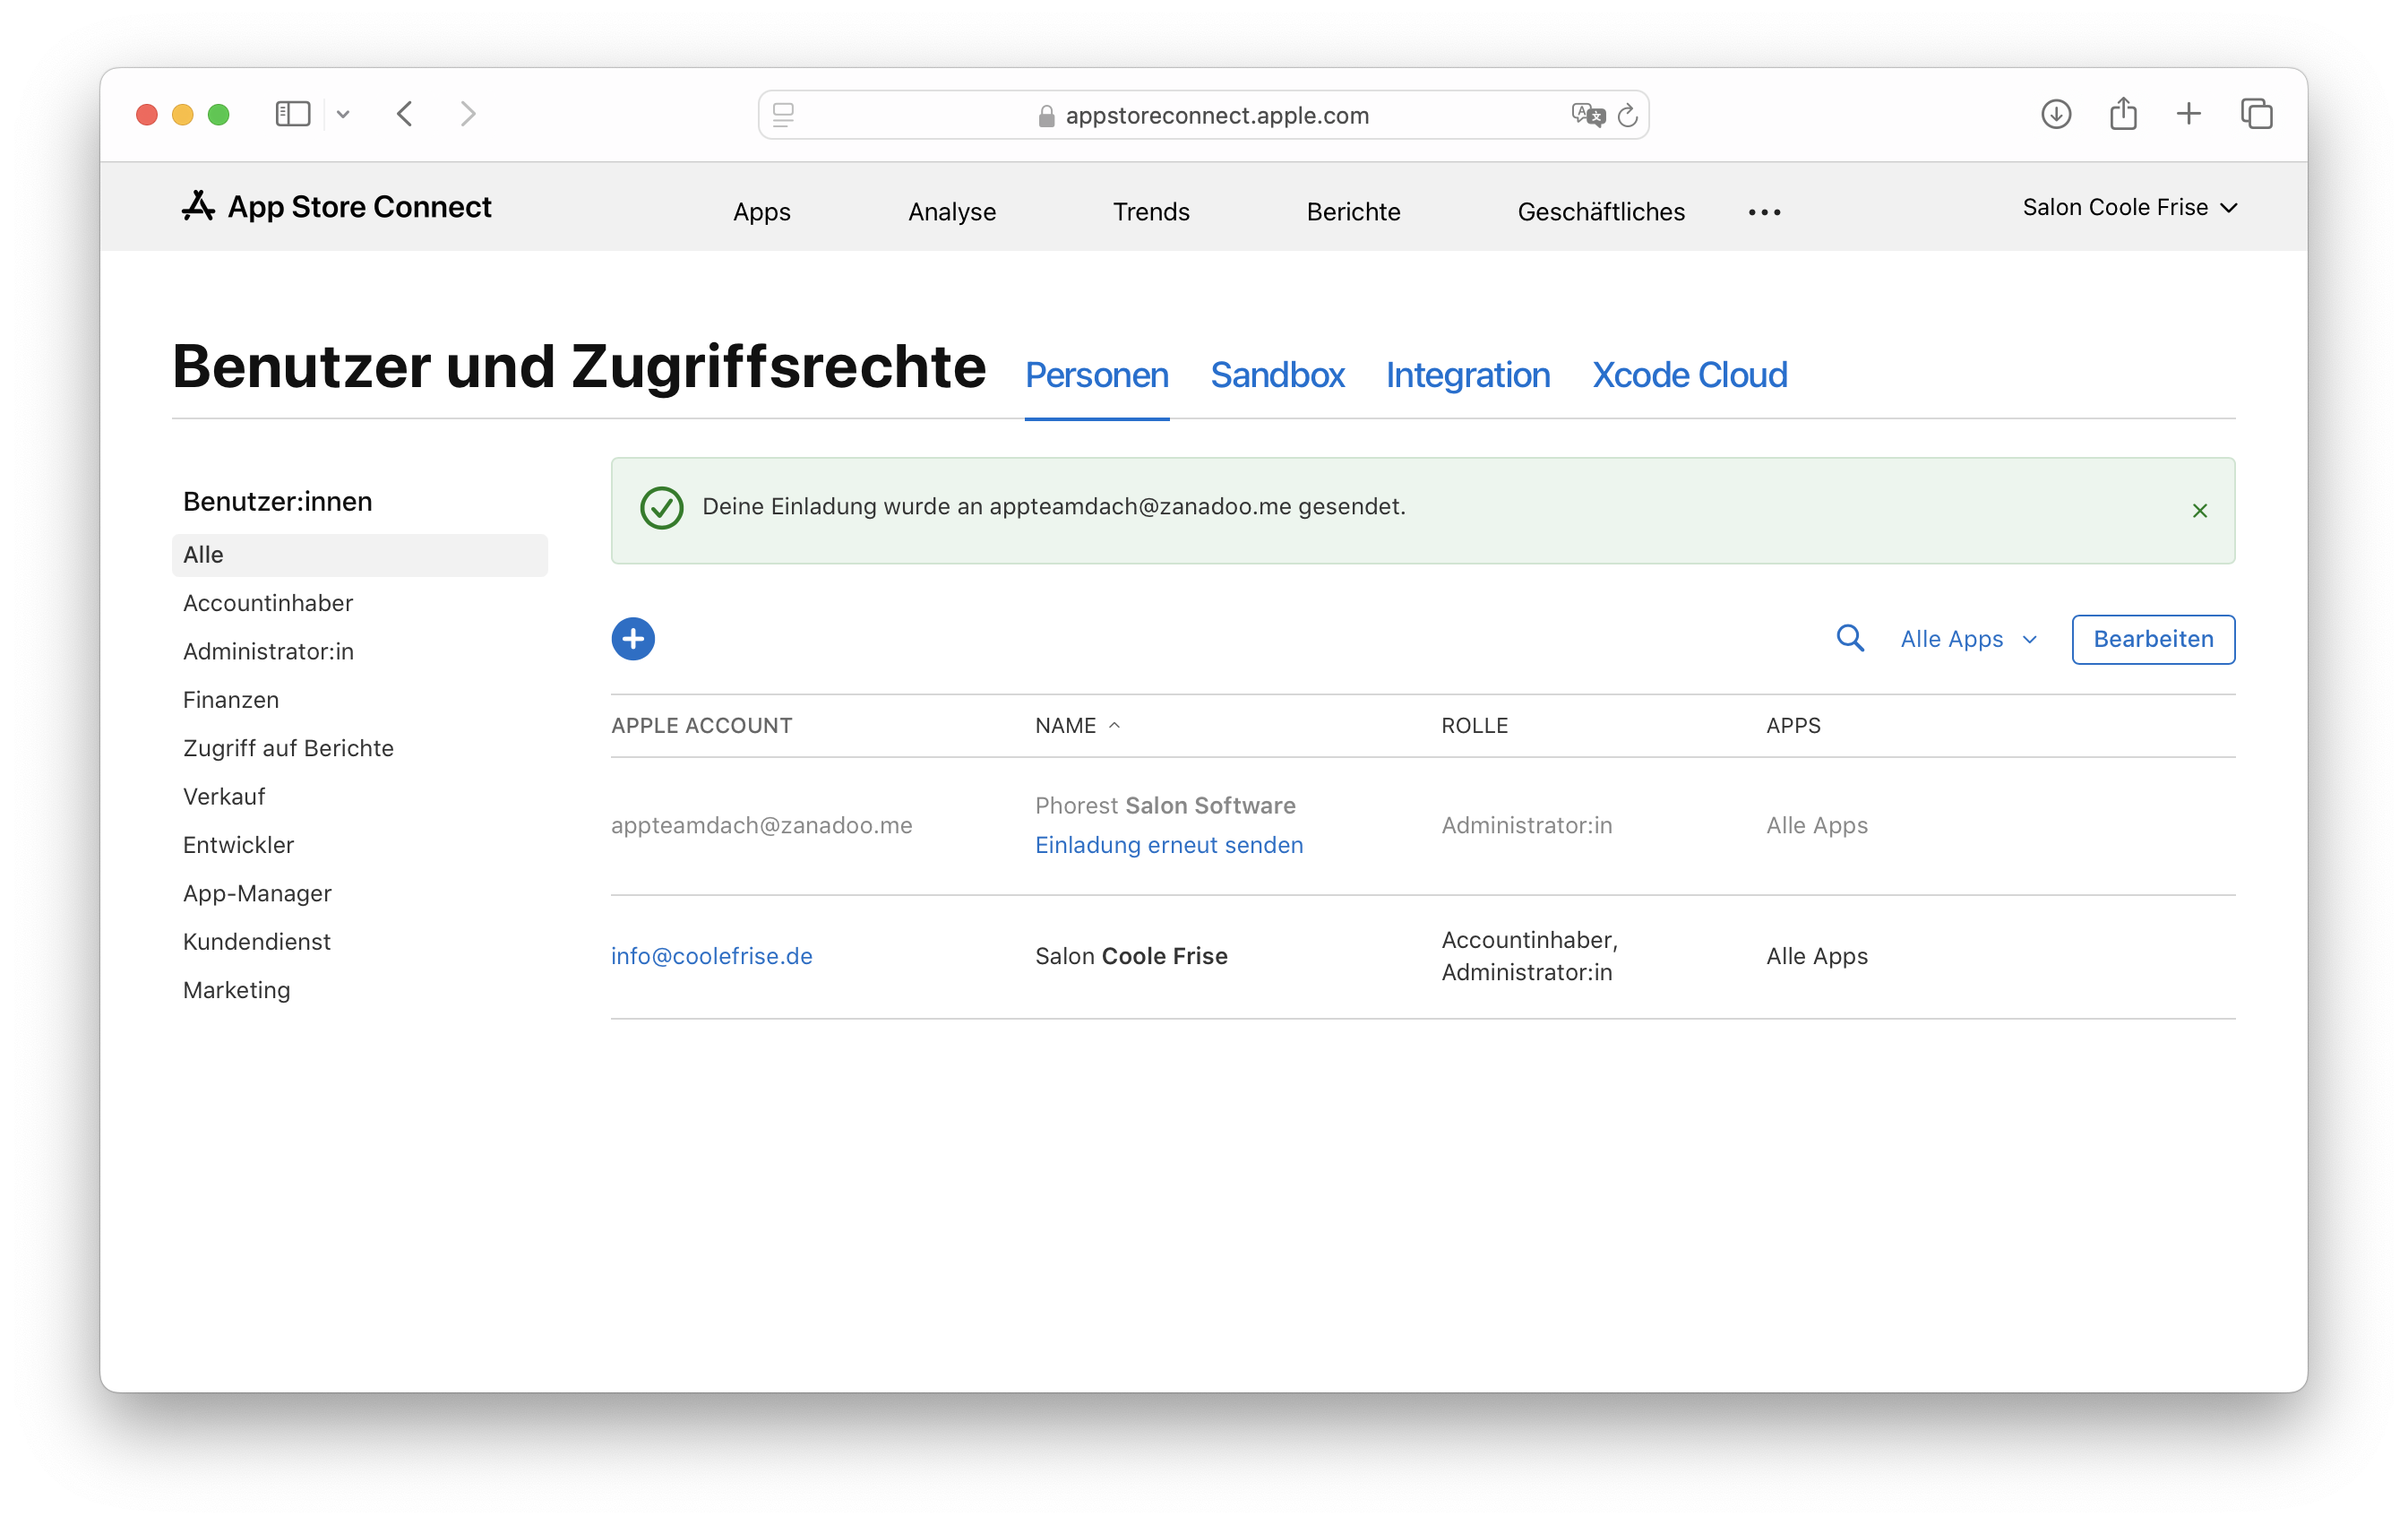Click the translate icon in address bar
2408x1525 pixels.
pos(1587,115)
